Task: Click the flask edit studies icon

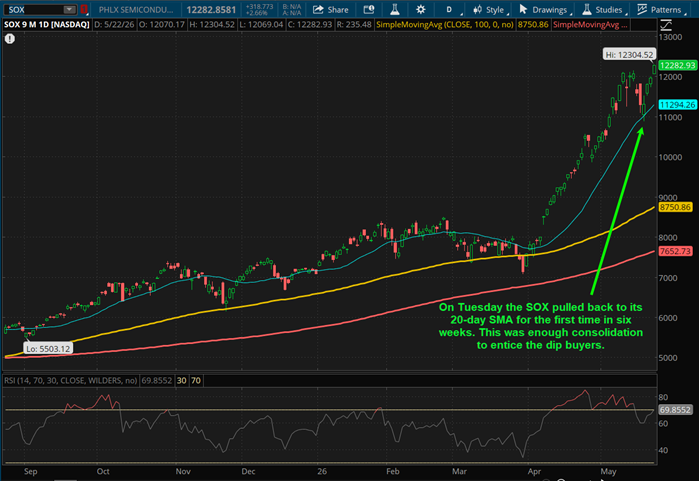Action: pyautogui.click(x=395, y=9)
